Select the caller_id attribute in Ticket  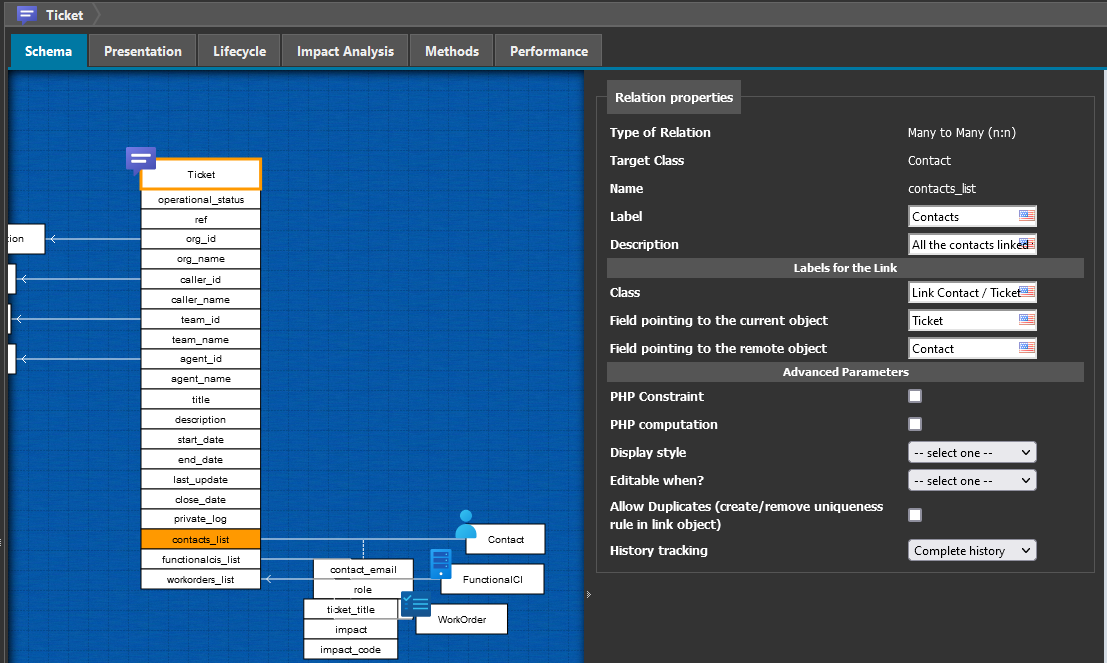point(200,280)
